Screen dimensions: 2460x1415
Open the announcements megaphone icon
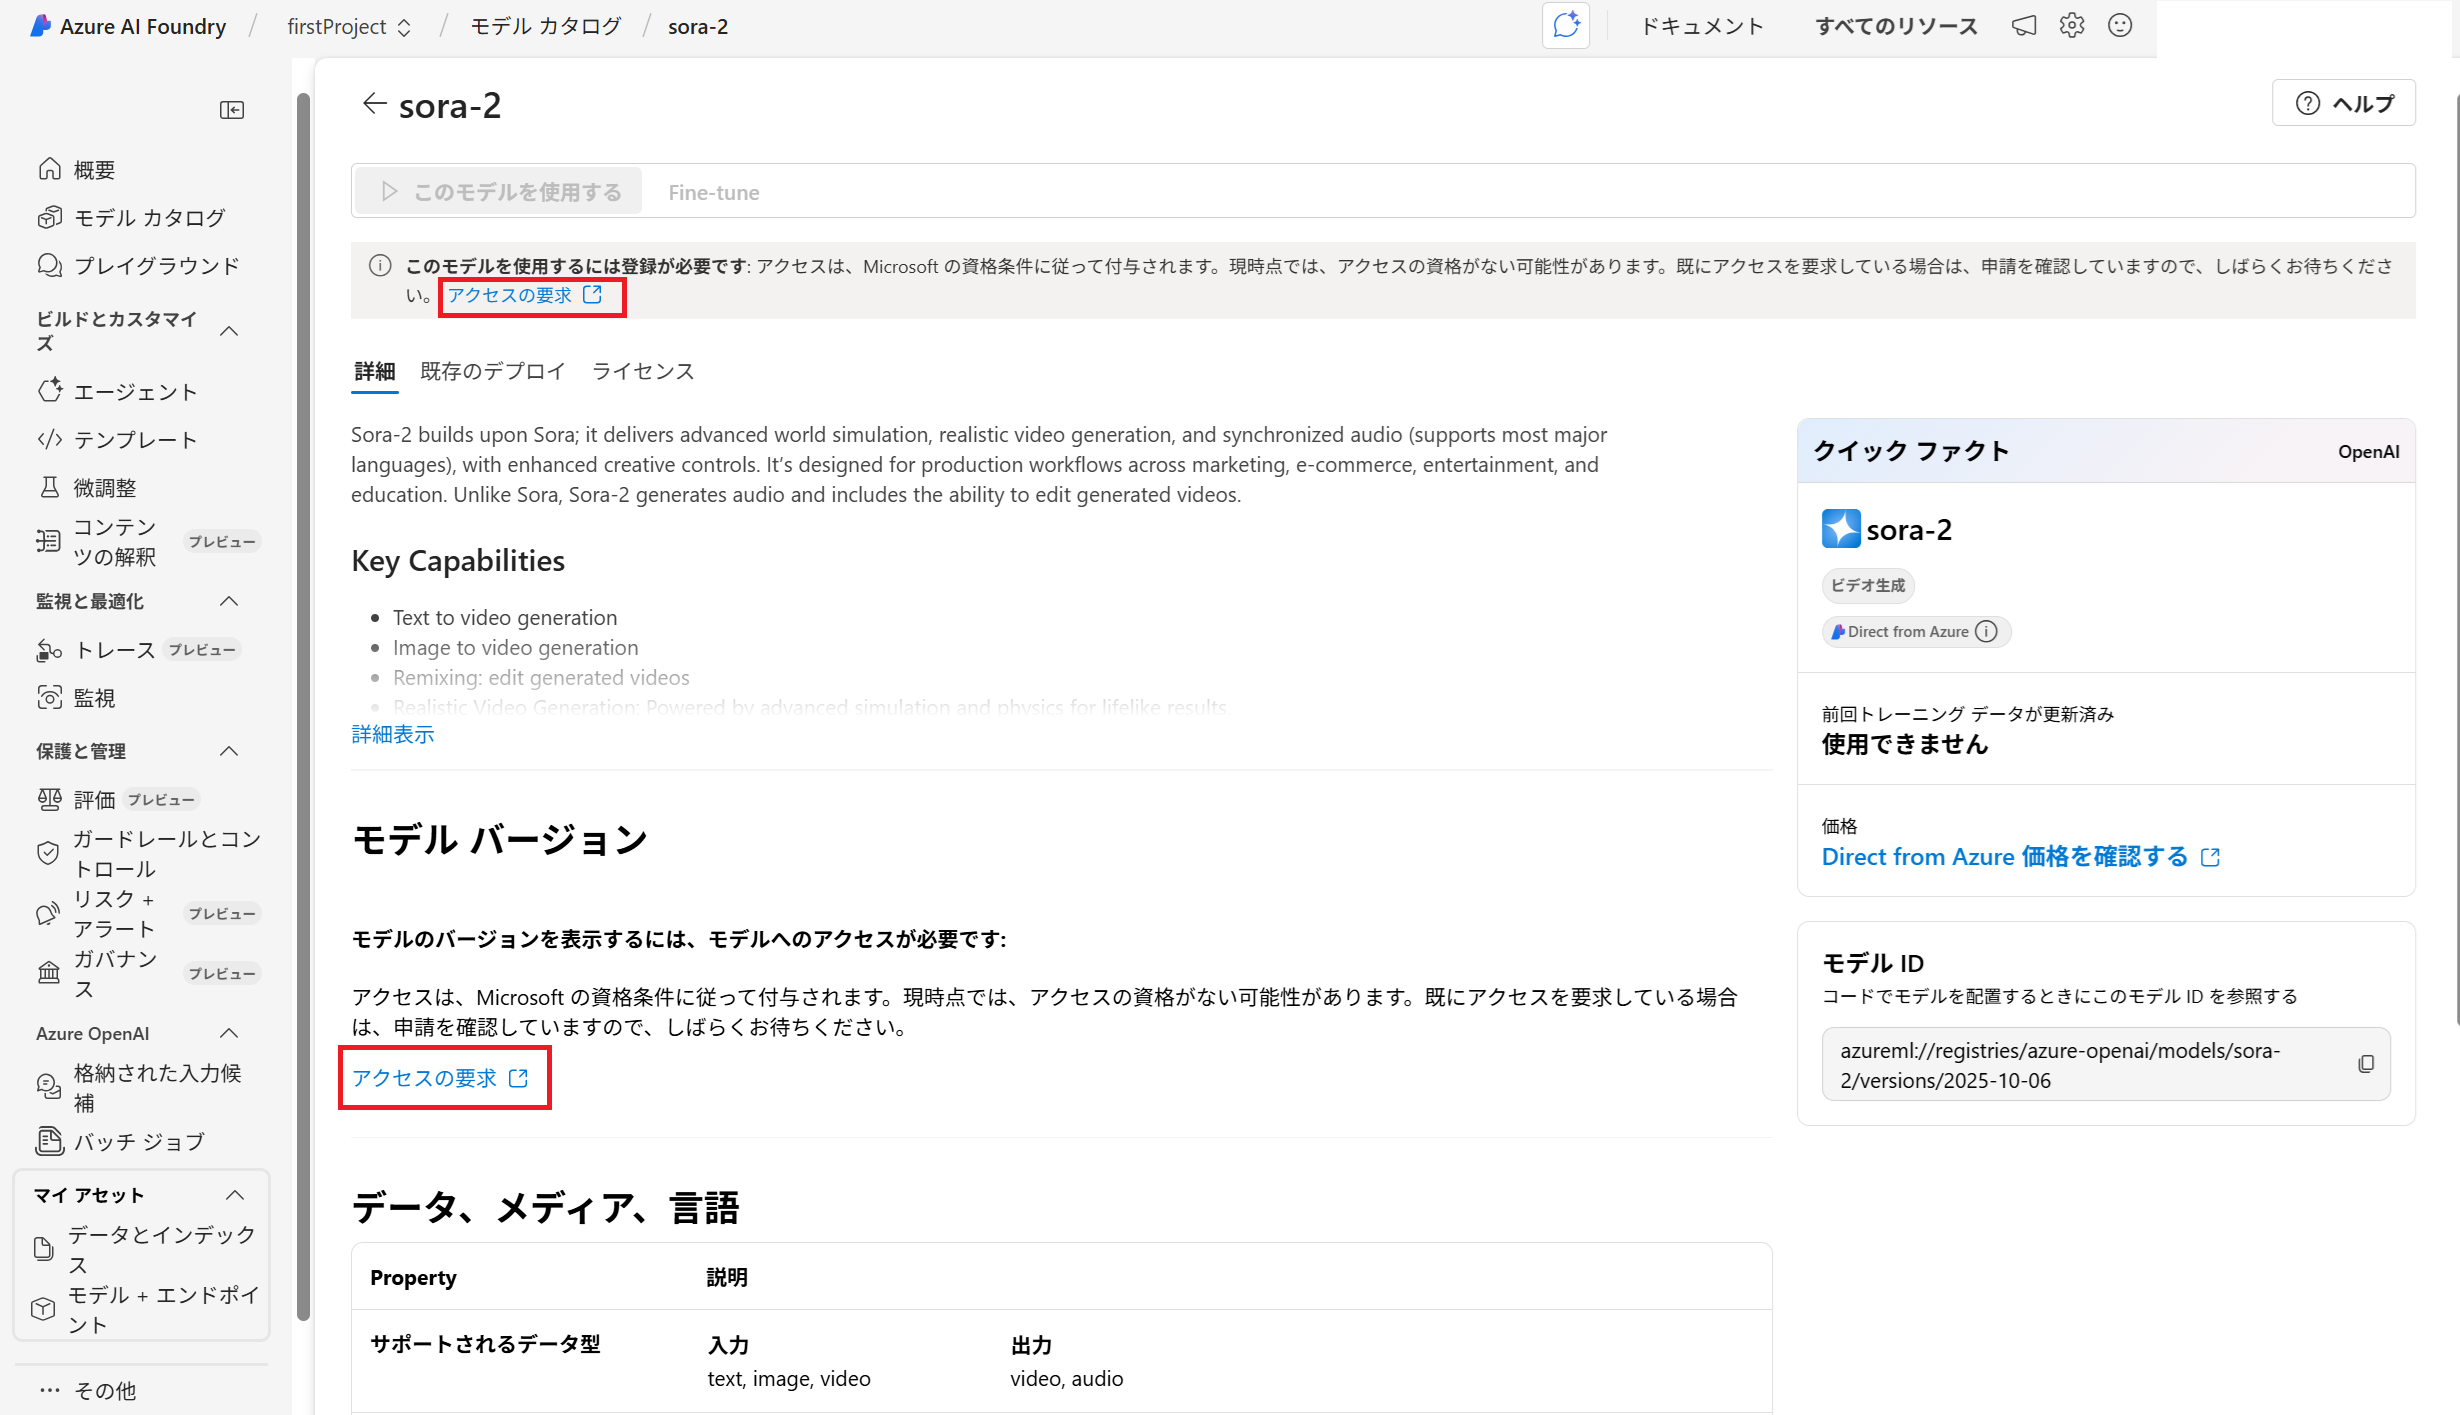(x=2023, y=26)
